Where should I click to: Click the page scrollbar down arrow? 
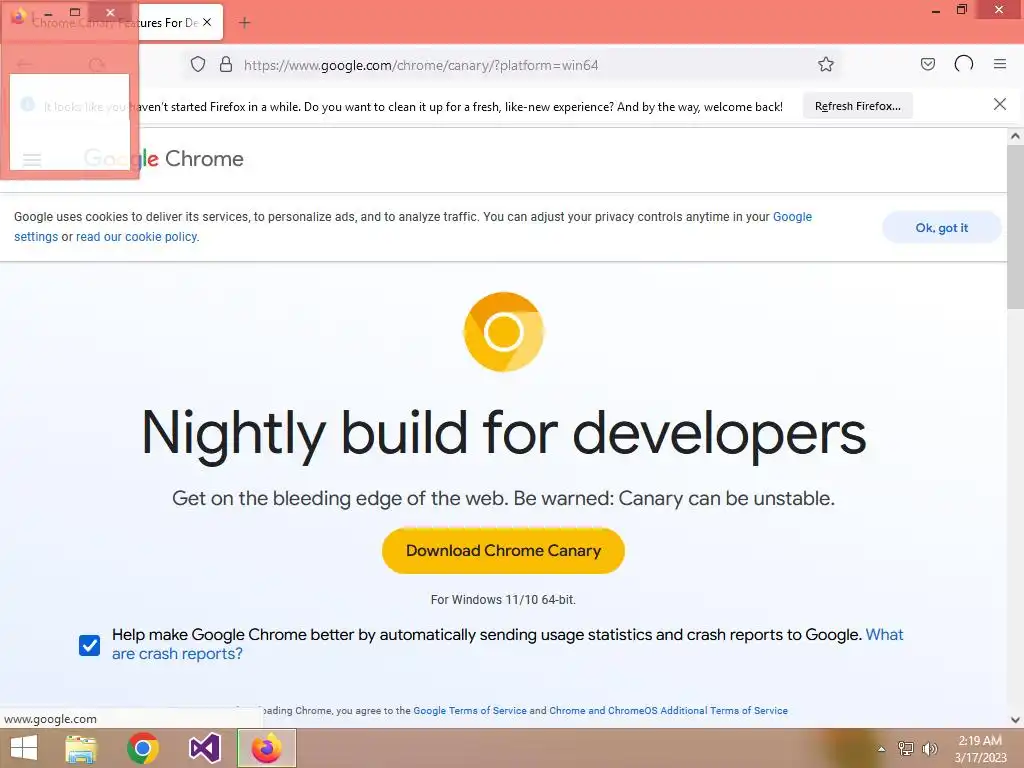point(1015,720)
